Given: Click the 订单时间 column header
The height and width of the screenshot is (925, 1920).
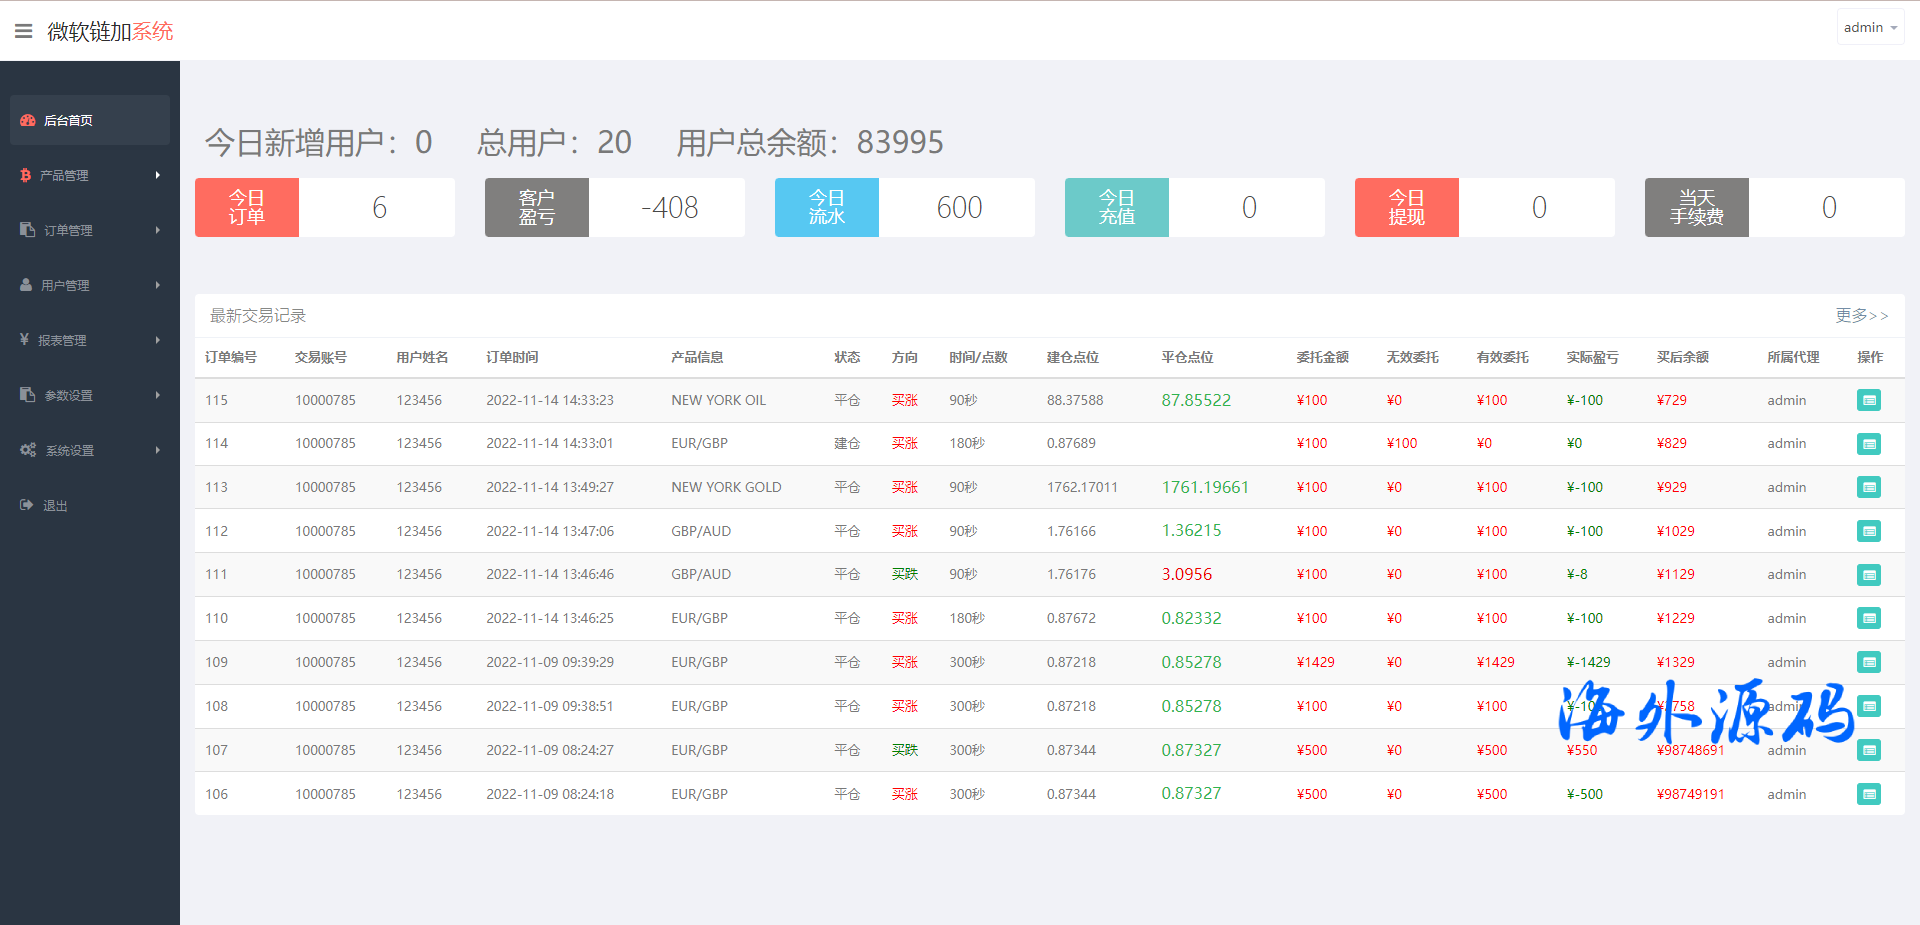Looking at the screenshot, I should click(x=512, y=358).
